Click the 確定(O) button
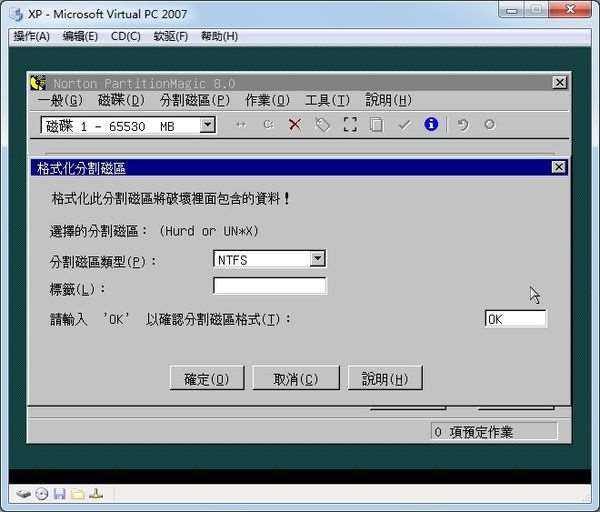The height and width of the screenshot is (512, 600). 207,378
